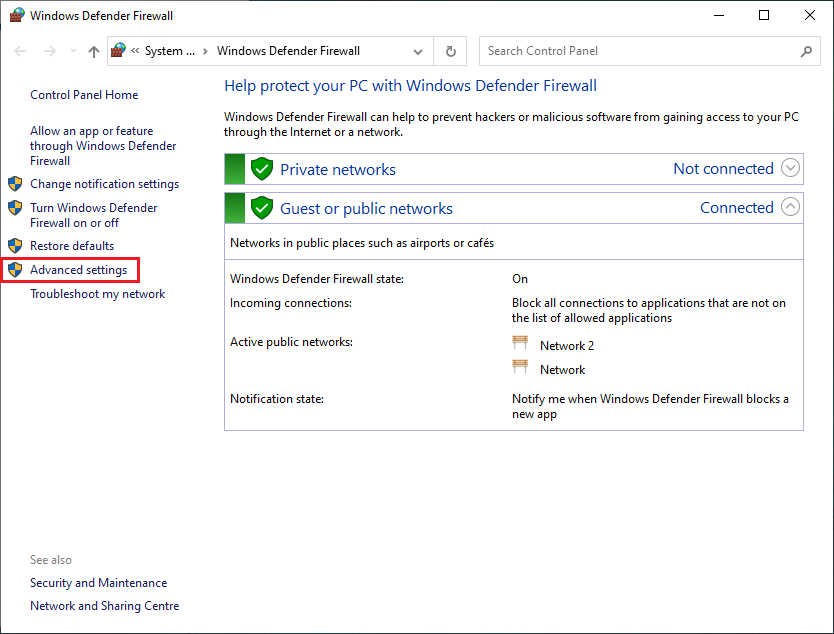Go up one level with Up arrow
Viewport: 834px width, 634px height.
tap(94, 51)
